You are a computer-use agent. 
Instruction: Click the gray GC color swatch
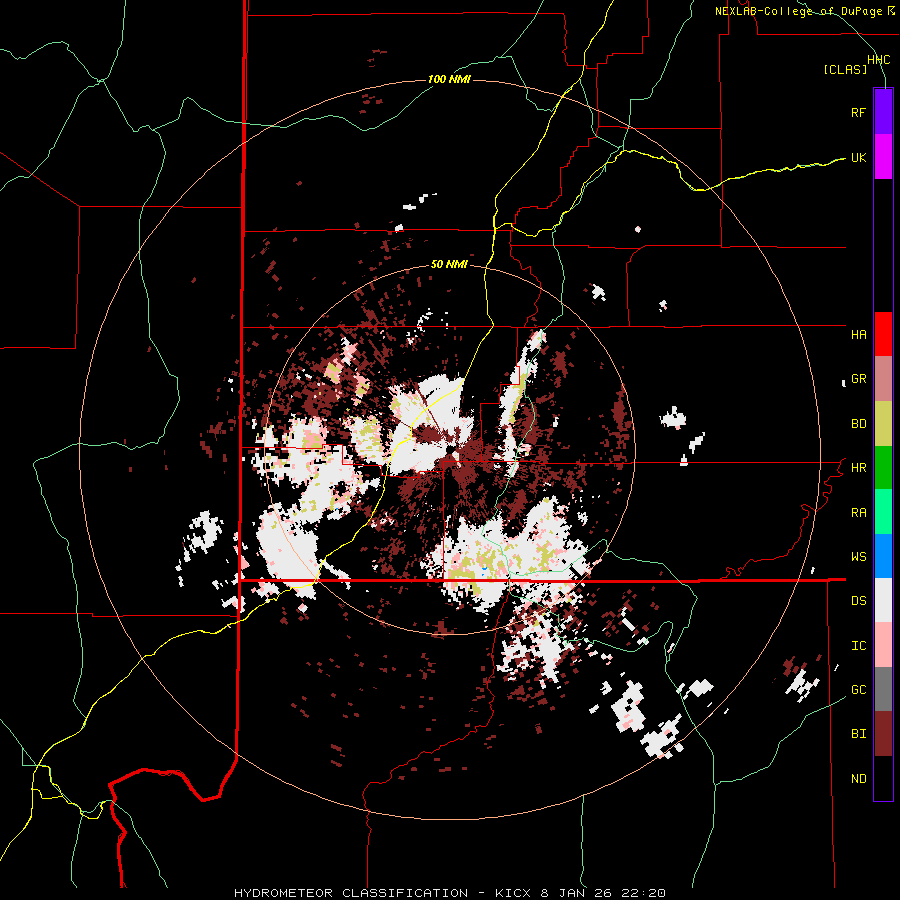[x=883, y=689]
